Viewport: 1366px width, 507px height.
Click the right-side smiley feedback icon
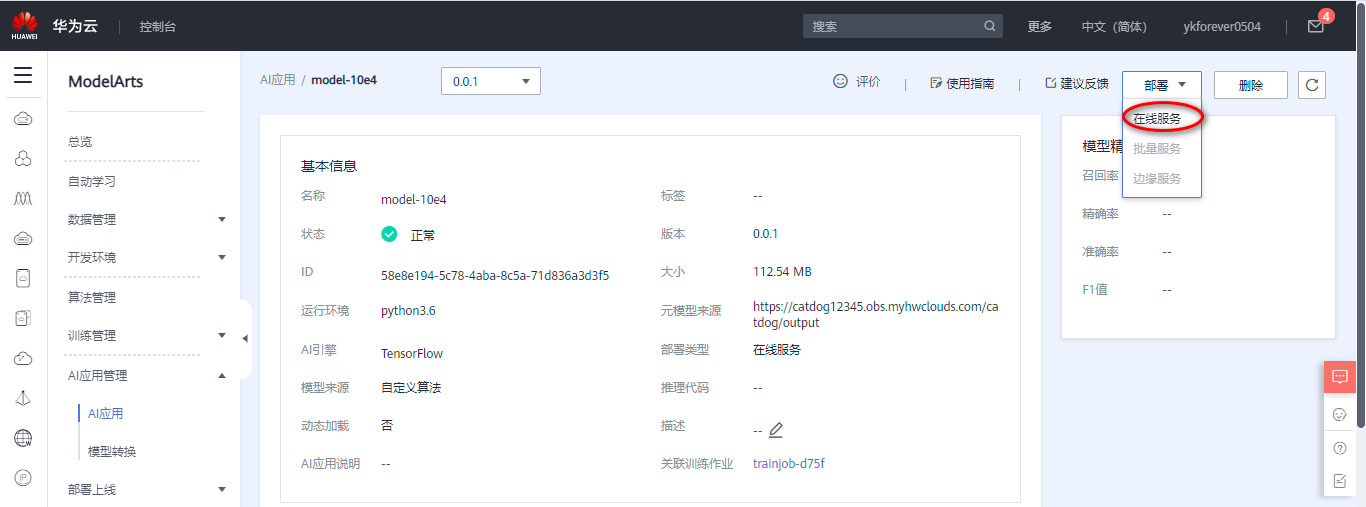[x=1340, y=414]
